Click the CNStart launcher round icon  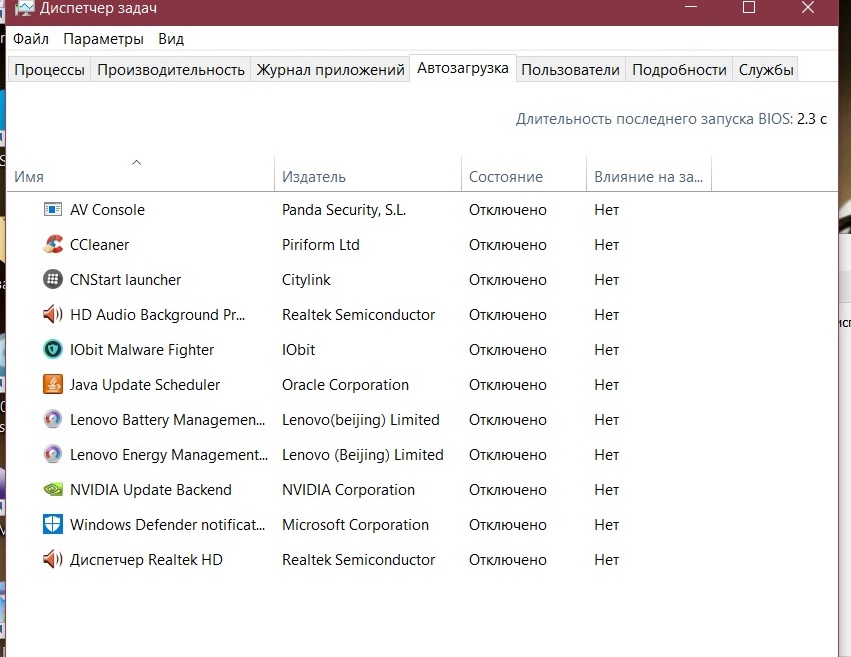[53, 279]
